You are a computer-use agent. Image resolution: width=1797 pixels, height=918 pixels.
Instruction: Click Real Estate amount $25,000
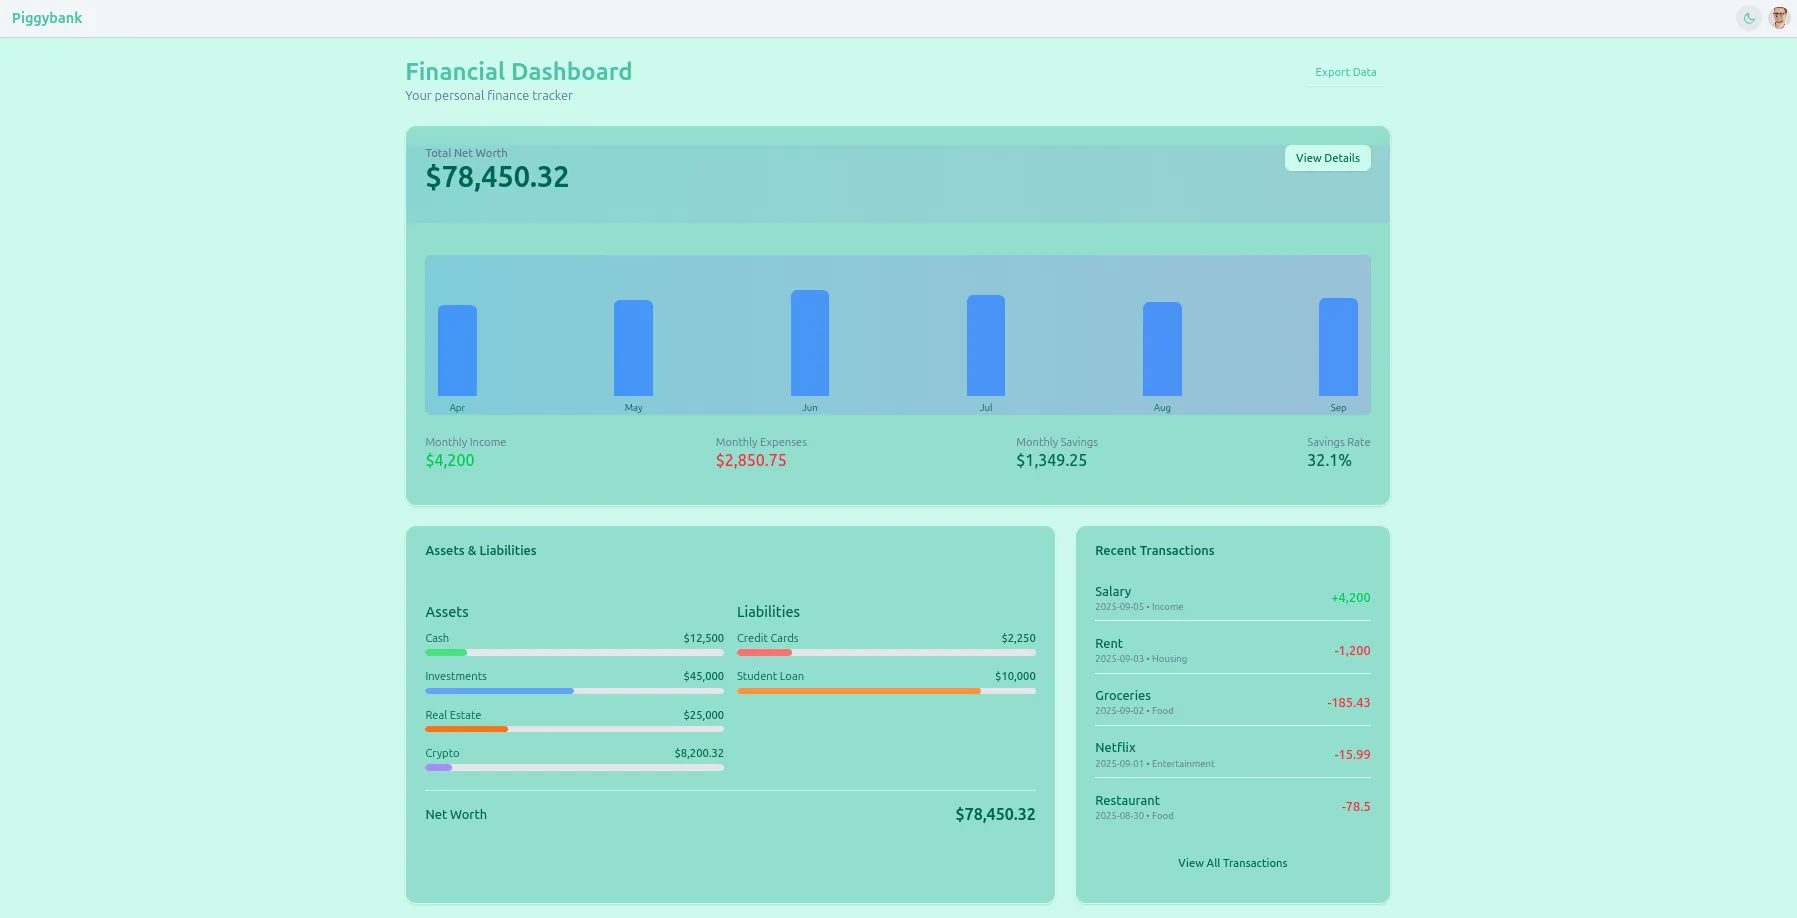703,715
